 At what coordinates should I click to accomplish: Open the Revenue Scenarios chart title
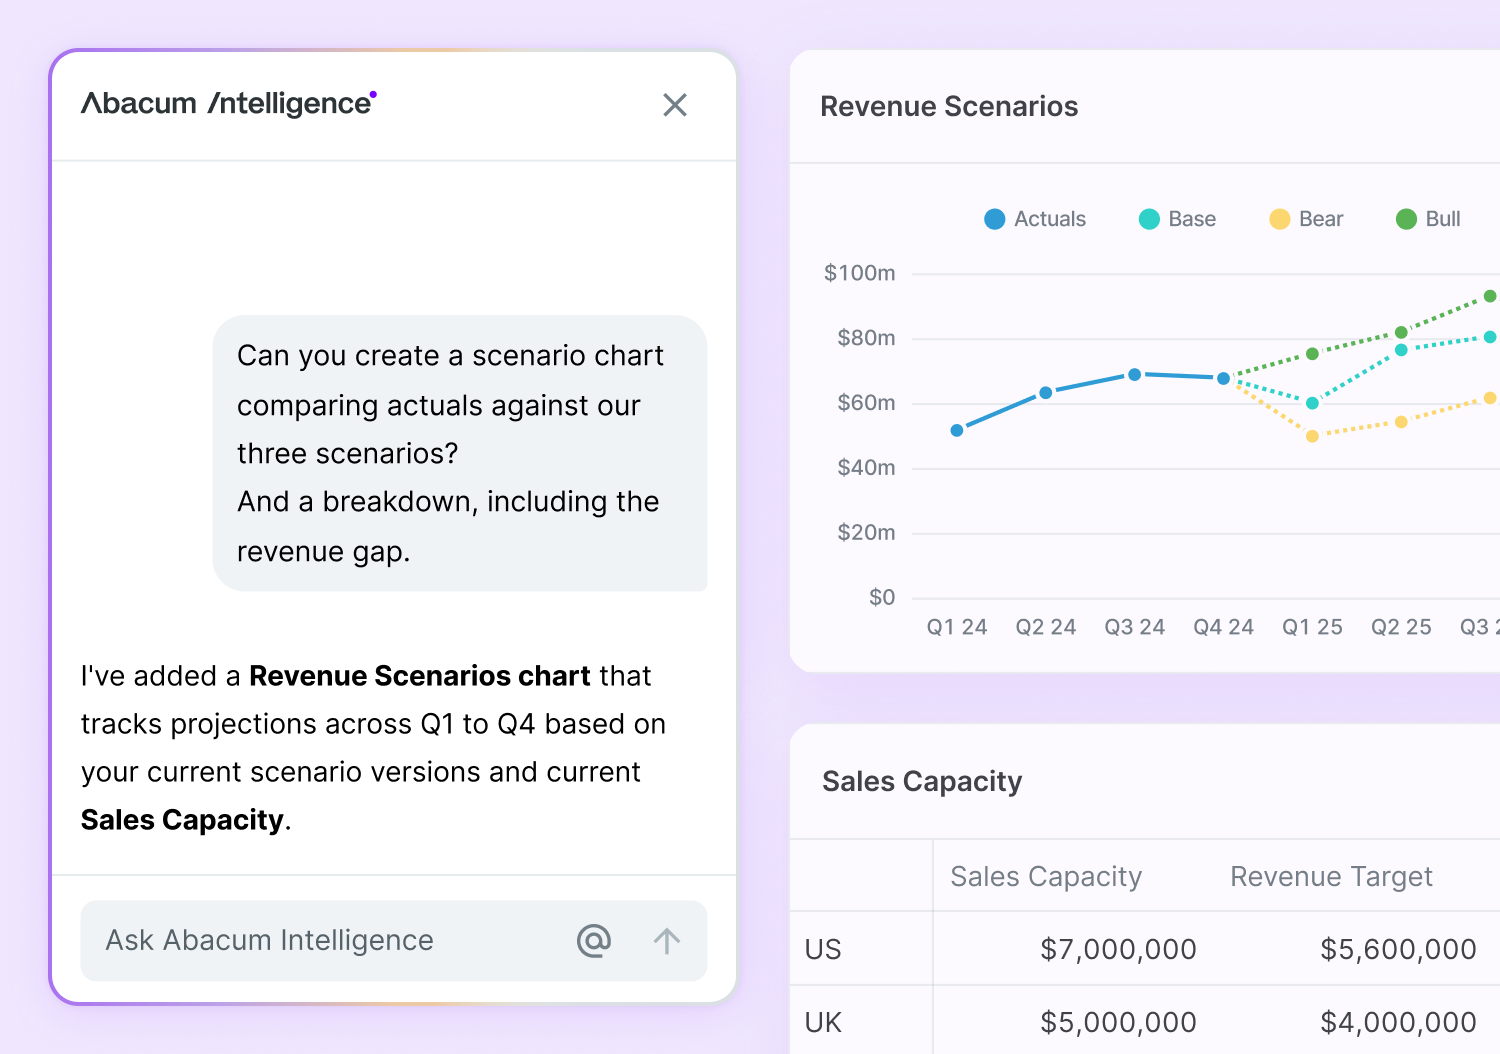point(949,107)
